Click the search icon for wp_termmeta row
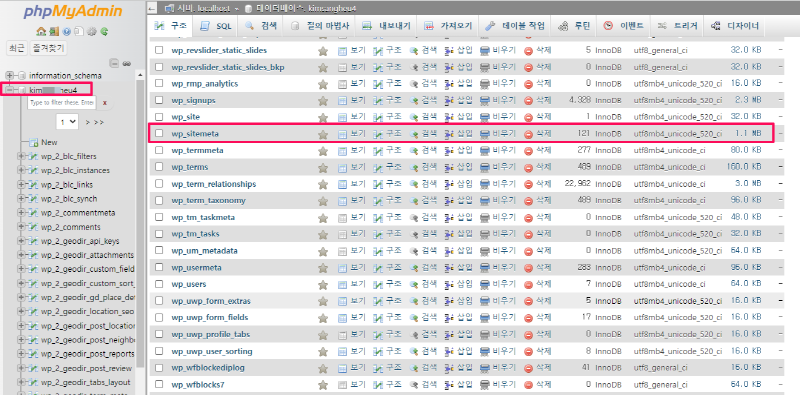 (x=414, y=151)
